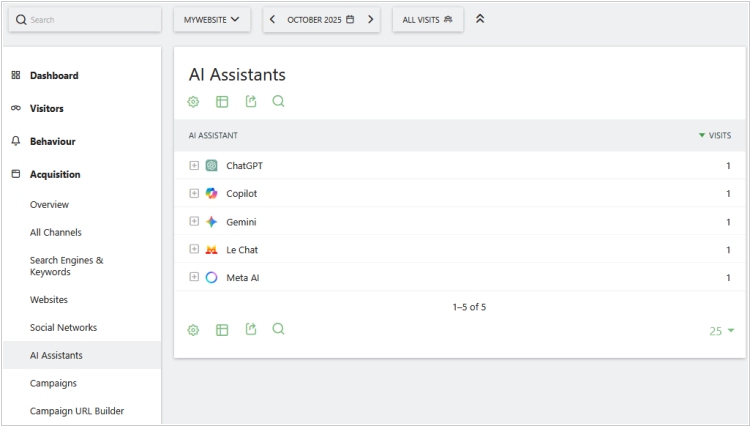Click the double-chevron collapse icon in the top bar
The height and width of the screenshot is (426, 750).
480,19
